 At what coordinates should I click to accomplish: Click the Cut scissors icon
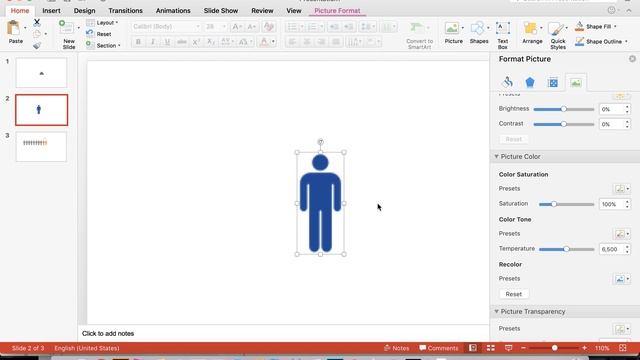[37, 22]
